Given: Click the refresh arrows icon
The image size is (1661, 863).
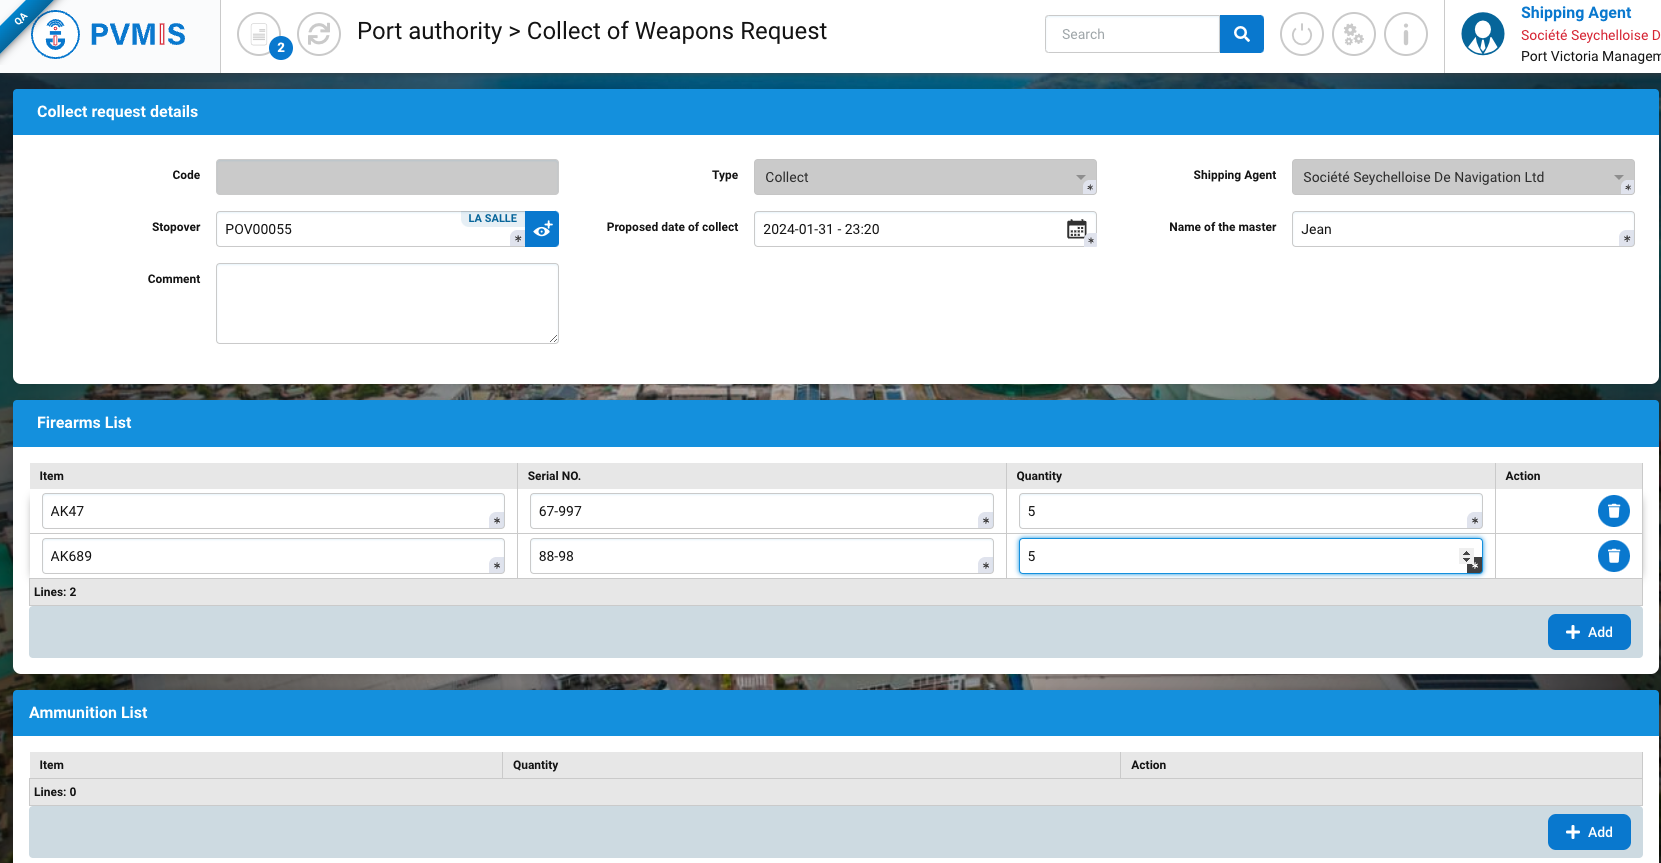Looking at the screenshot, I should tap(319, 35).
